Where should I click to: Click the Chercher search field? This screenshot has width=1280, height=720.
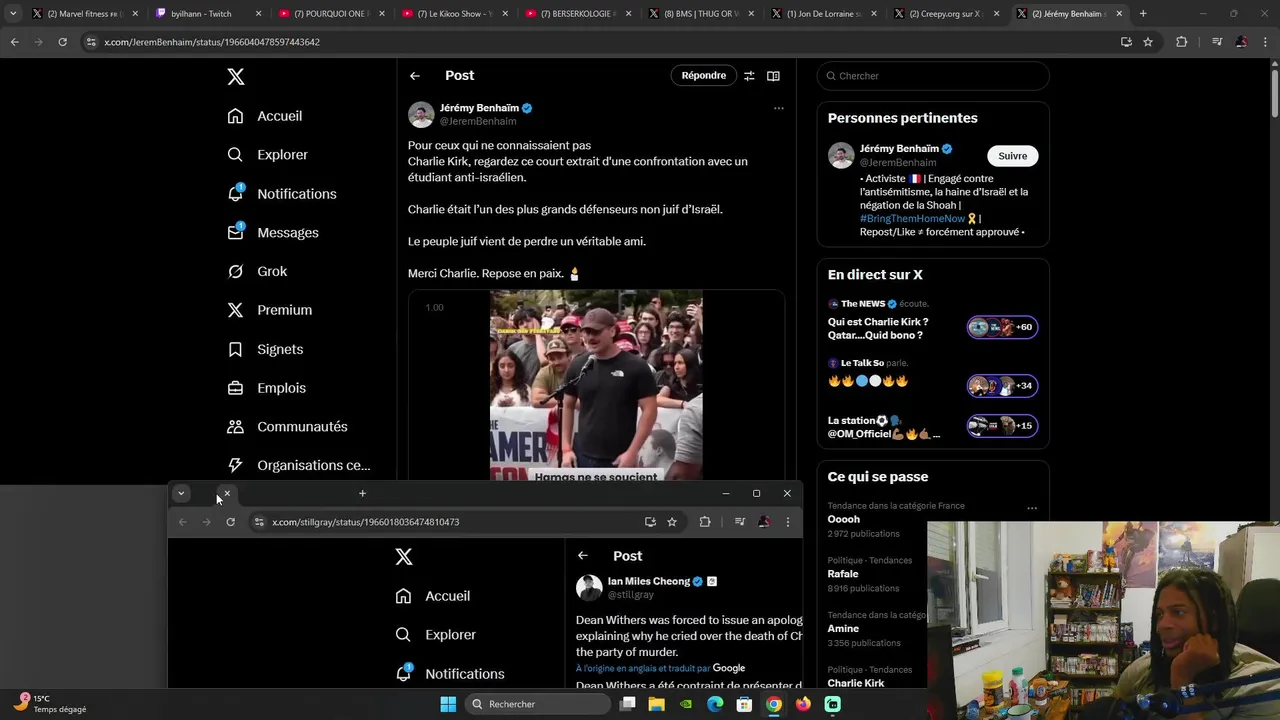933,76
